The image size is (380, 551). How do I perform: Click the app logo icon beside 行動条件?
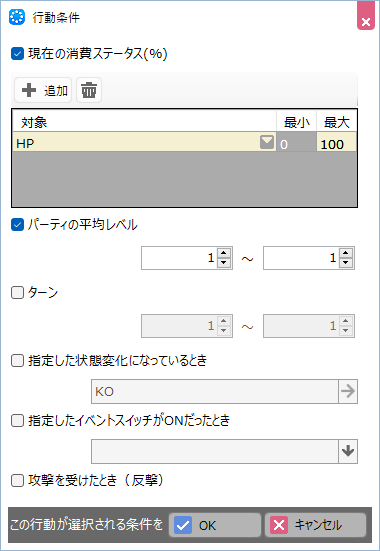pos(17,17)
